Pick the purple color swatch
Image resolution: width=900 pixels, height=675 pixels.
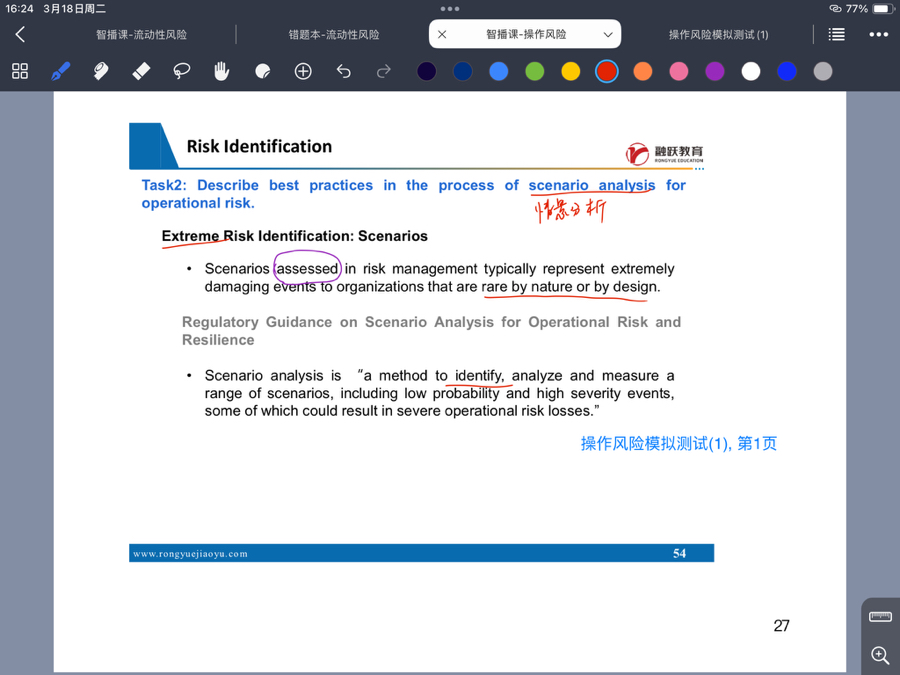tap(715, 71)
